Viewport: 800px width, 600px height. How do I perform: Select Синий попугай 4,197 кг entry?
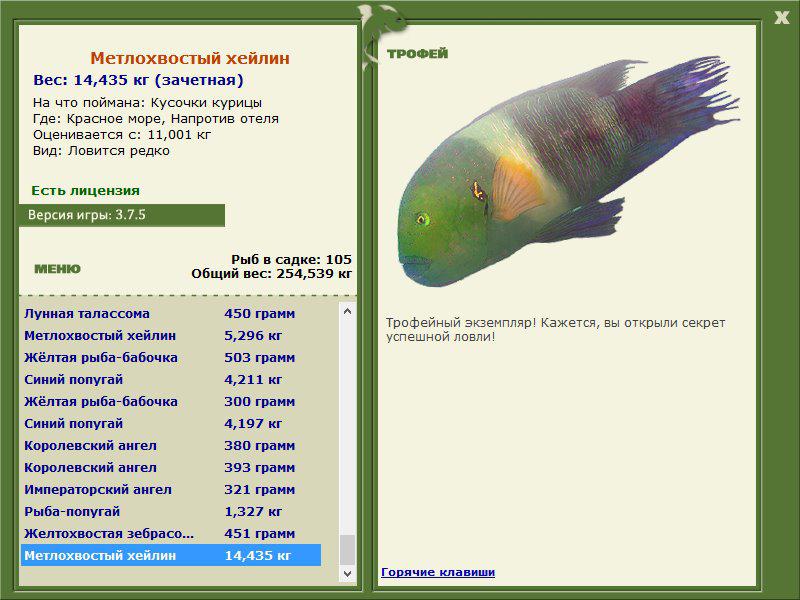coord(171,423)
